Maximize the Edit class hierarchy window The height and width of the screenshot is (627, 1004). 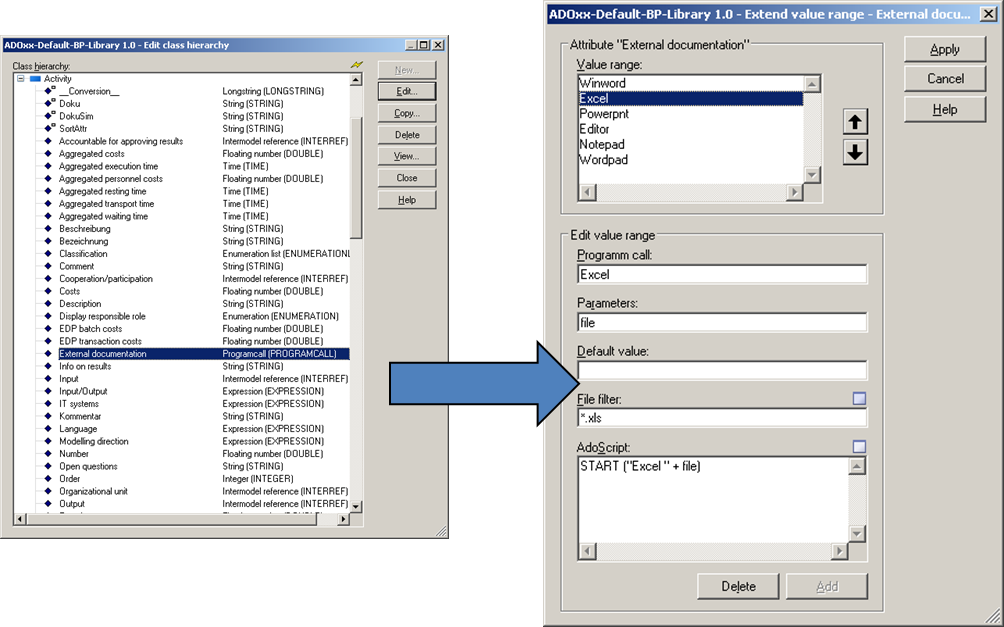[424, 45]
